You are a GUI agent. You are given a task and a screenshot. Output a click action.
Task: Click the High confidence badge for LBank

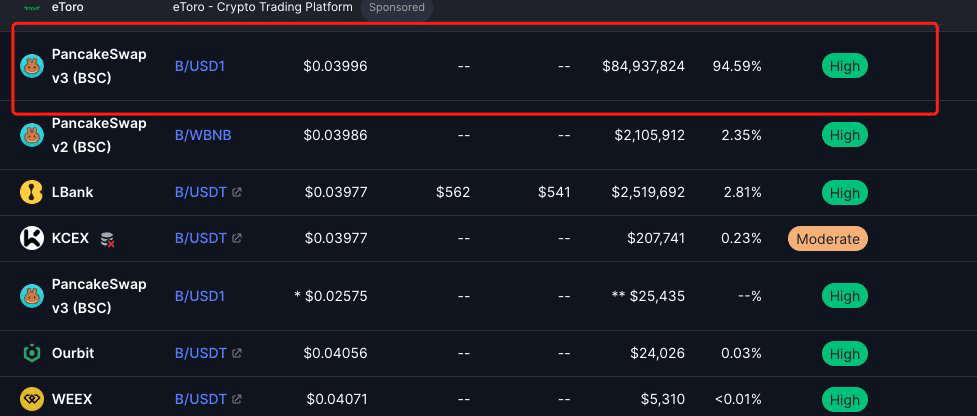(x=844, y=192)
